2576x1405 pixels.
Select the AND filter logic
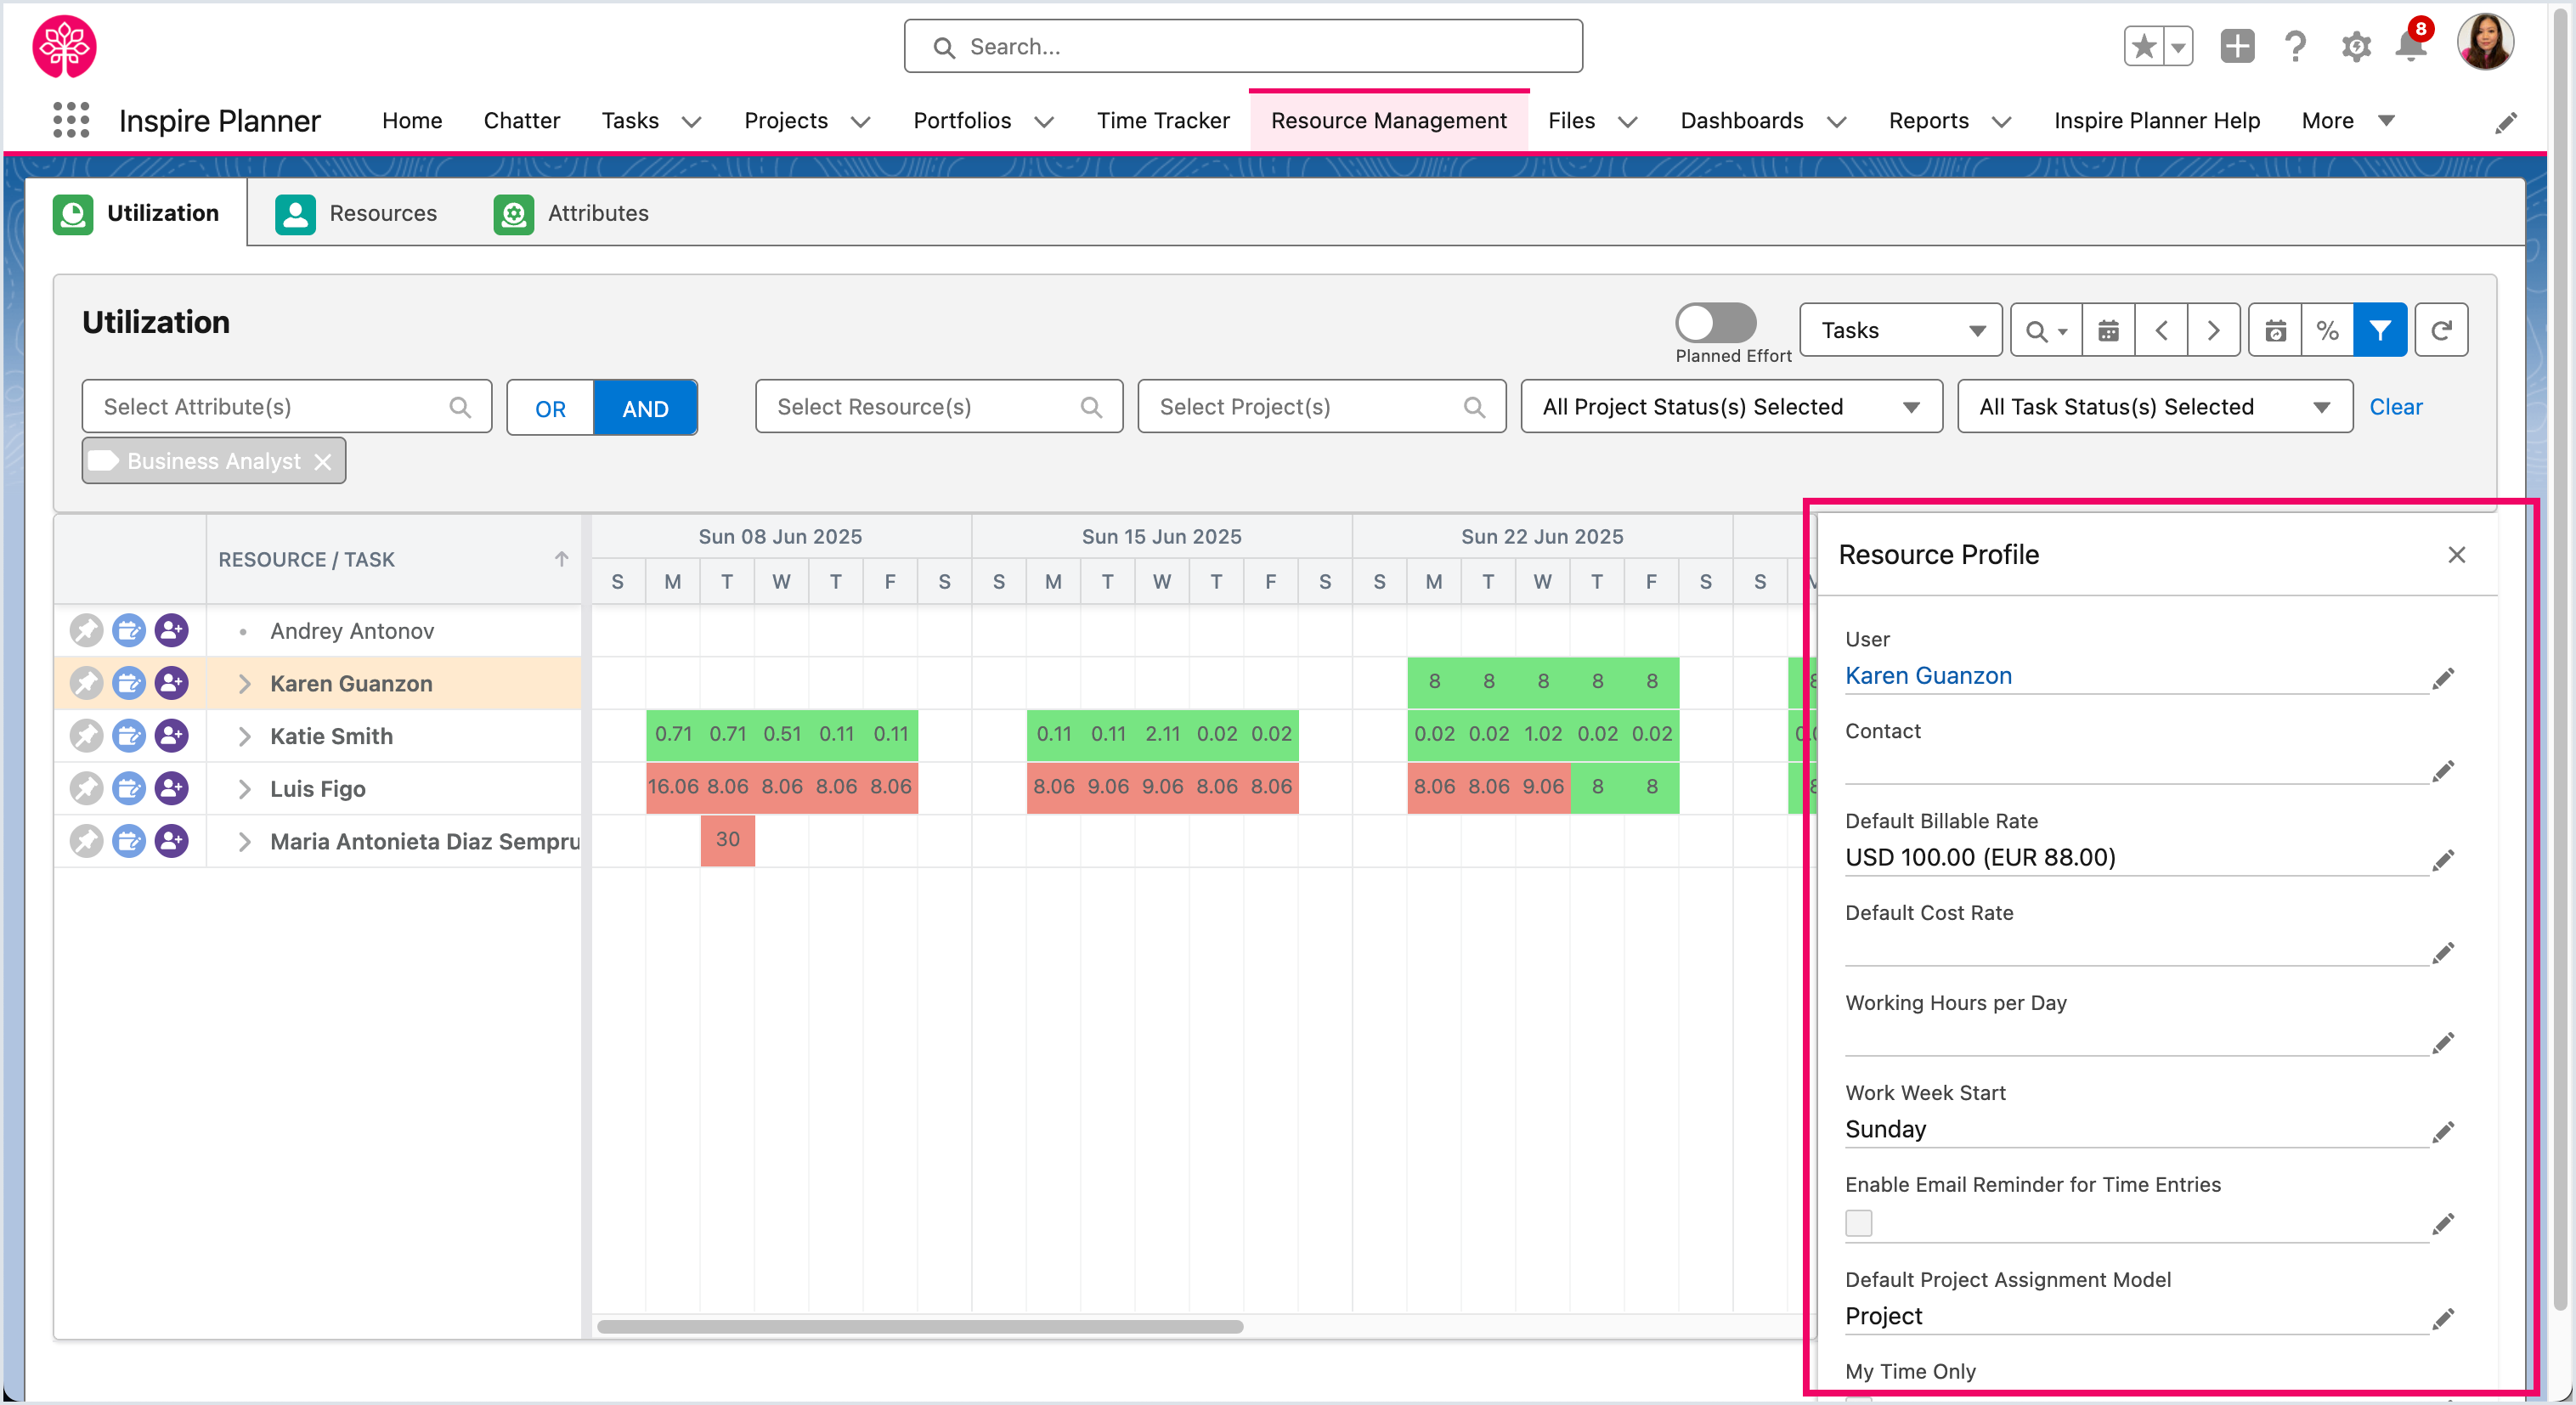click(x=645, y=408)
